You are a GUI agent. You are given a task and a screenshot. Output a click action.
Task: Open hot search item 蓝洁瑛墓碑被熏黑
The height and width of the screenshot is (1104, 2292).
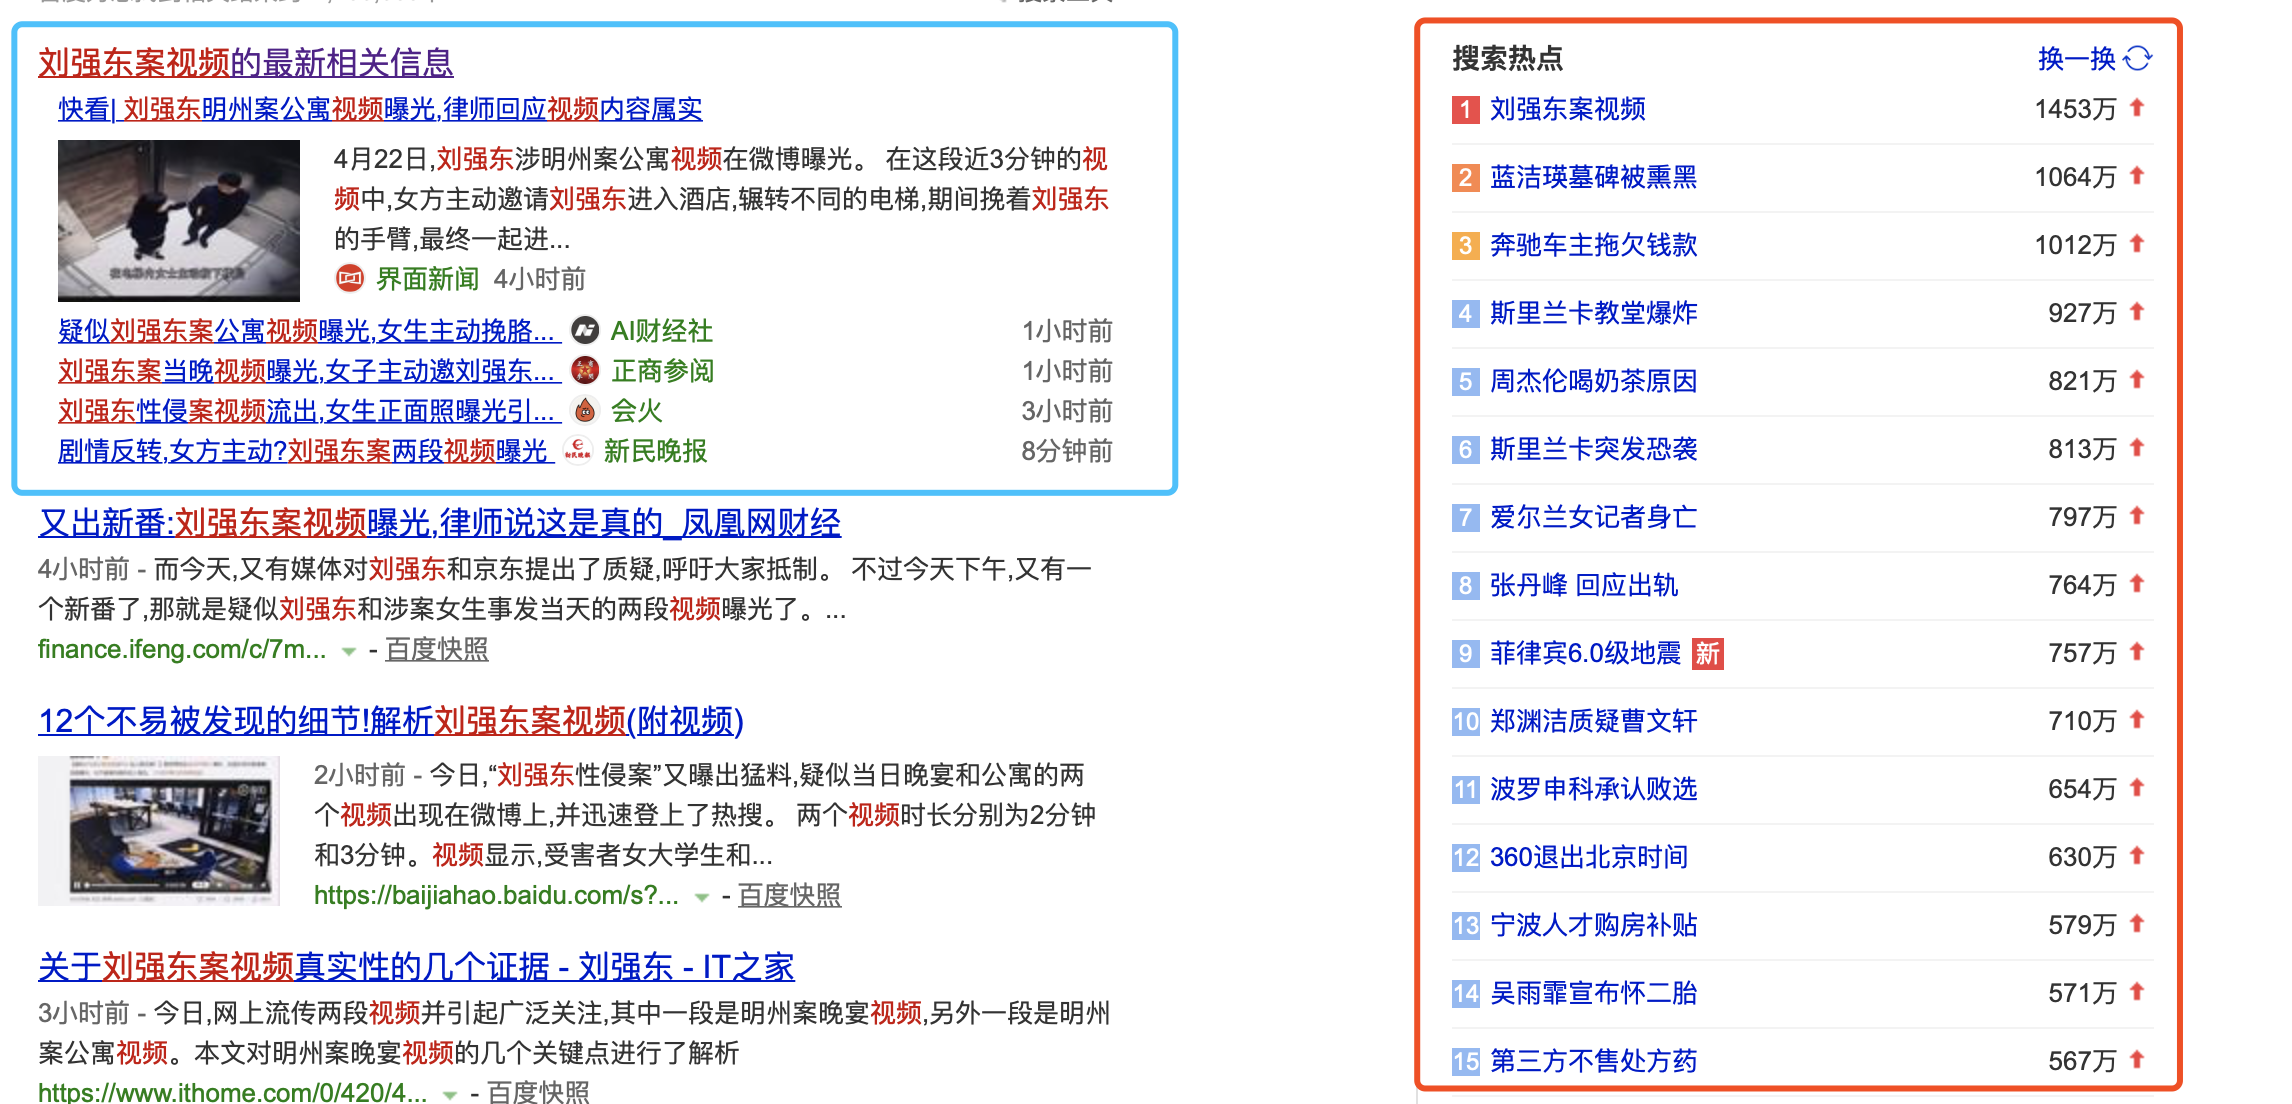click(x=1593, y=177)
